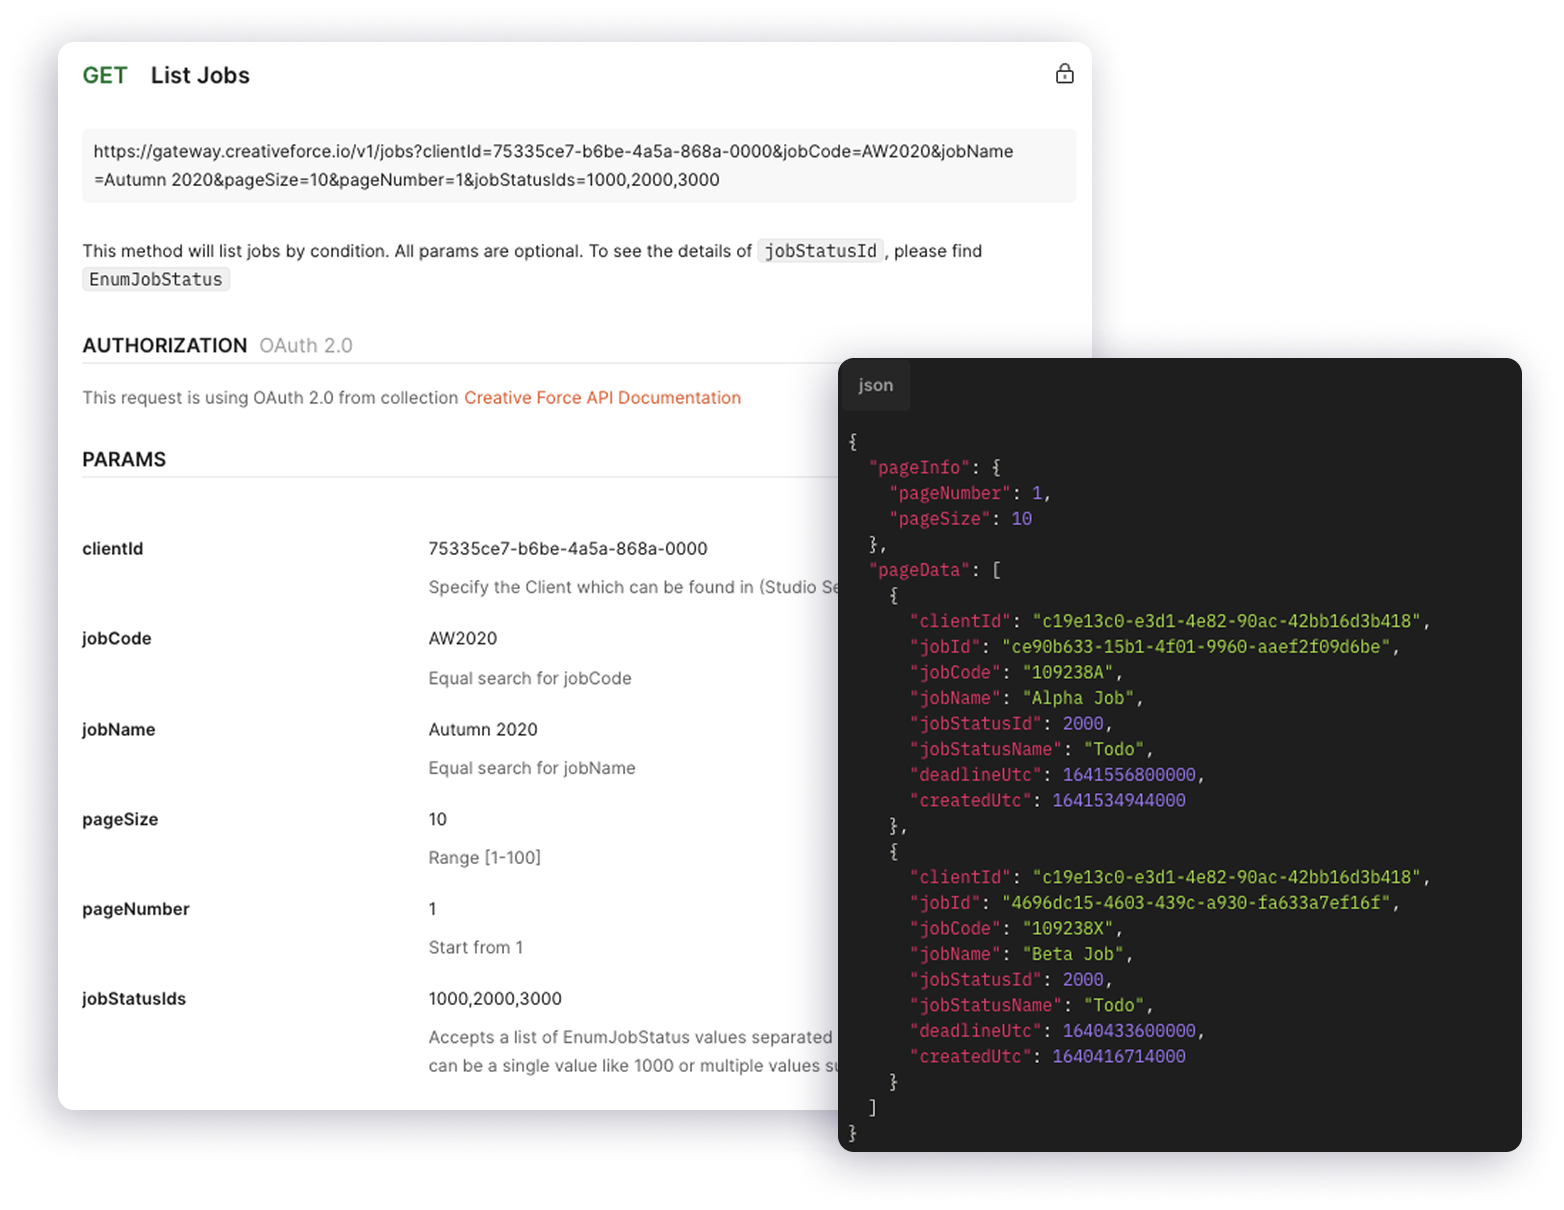
Task: Click the "109238X" jobCode value
Action: pos(1068,929)
